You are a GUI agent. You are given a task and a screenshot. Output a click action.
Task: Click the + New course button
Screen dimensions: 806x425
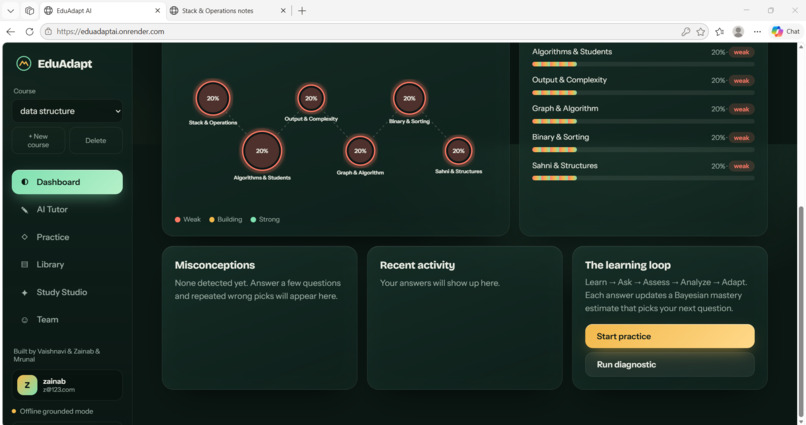[39, 140]
